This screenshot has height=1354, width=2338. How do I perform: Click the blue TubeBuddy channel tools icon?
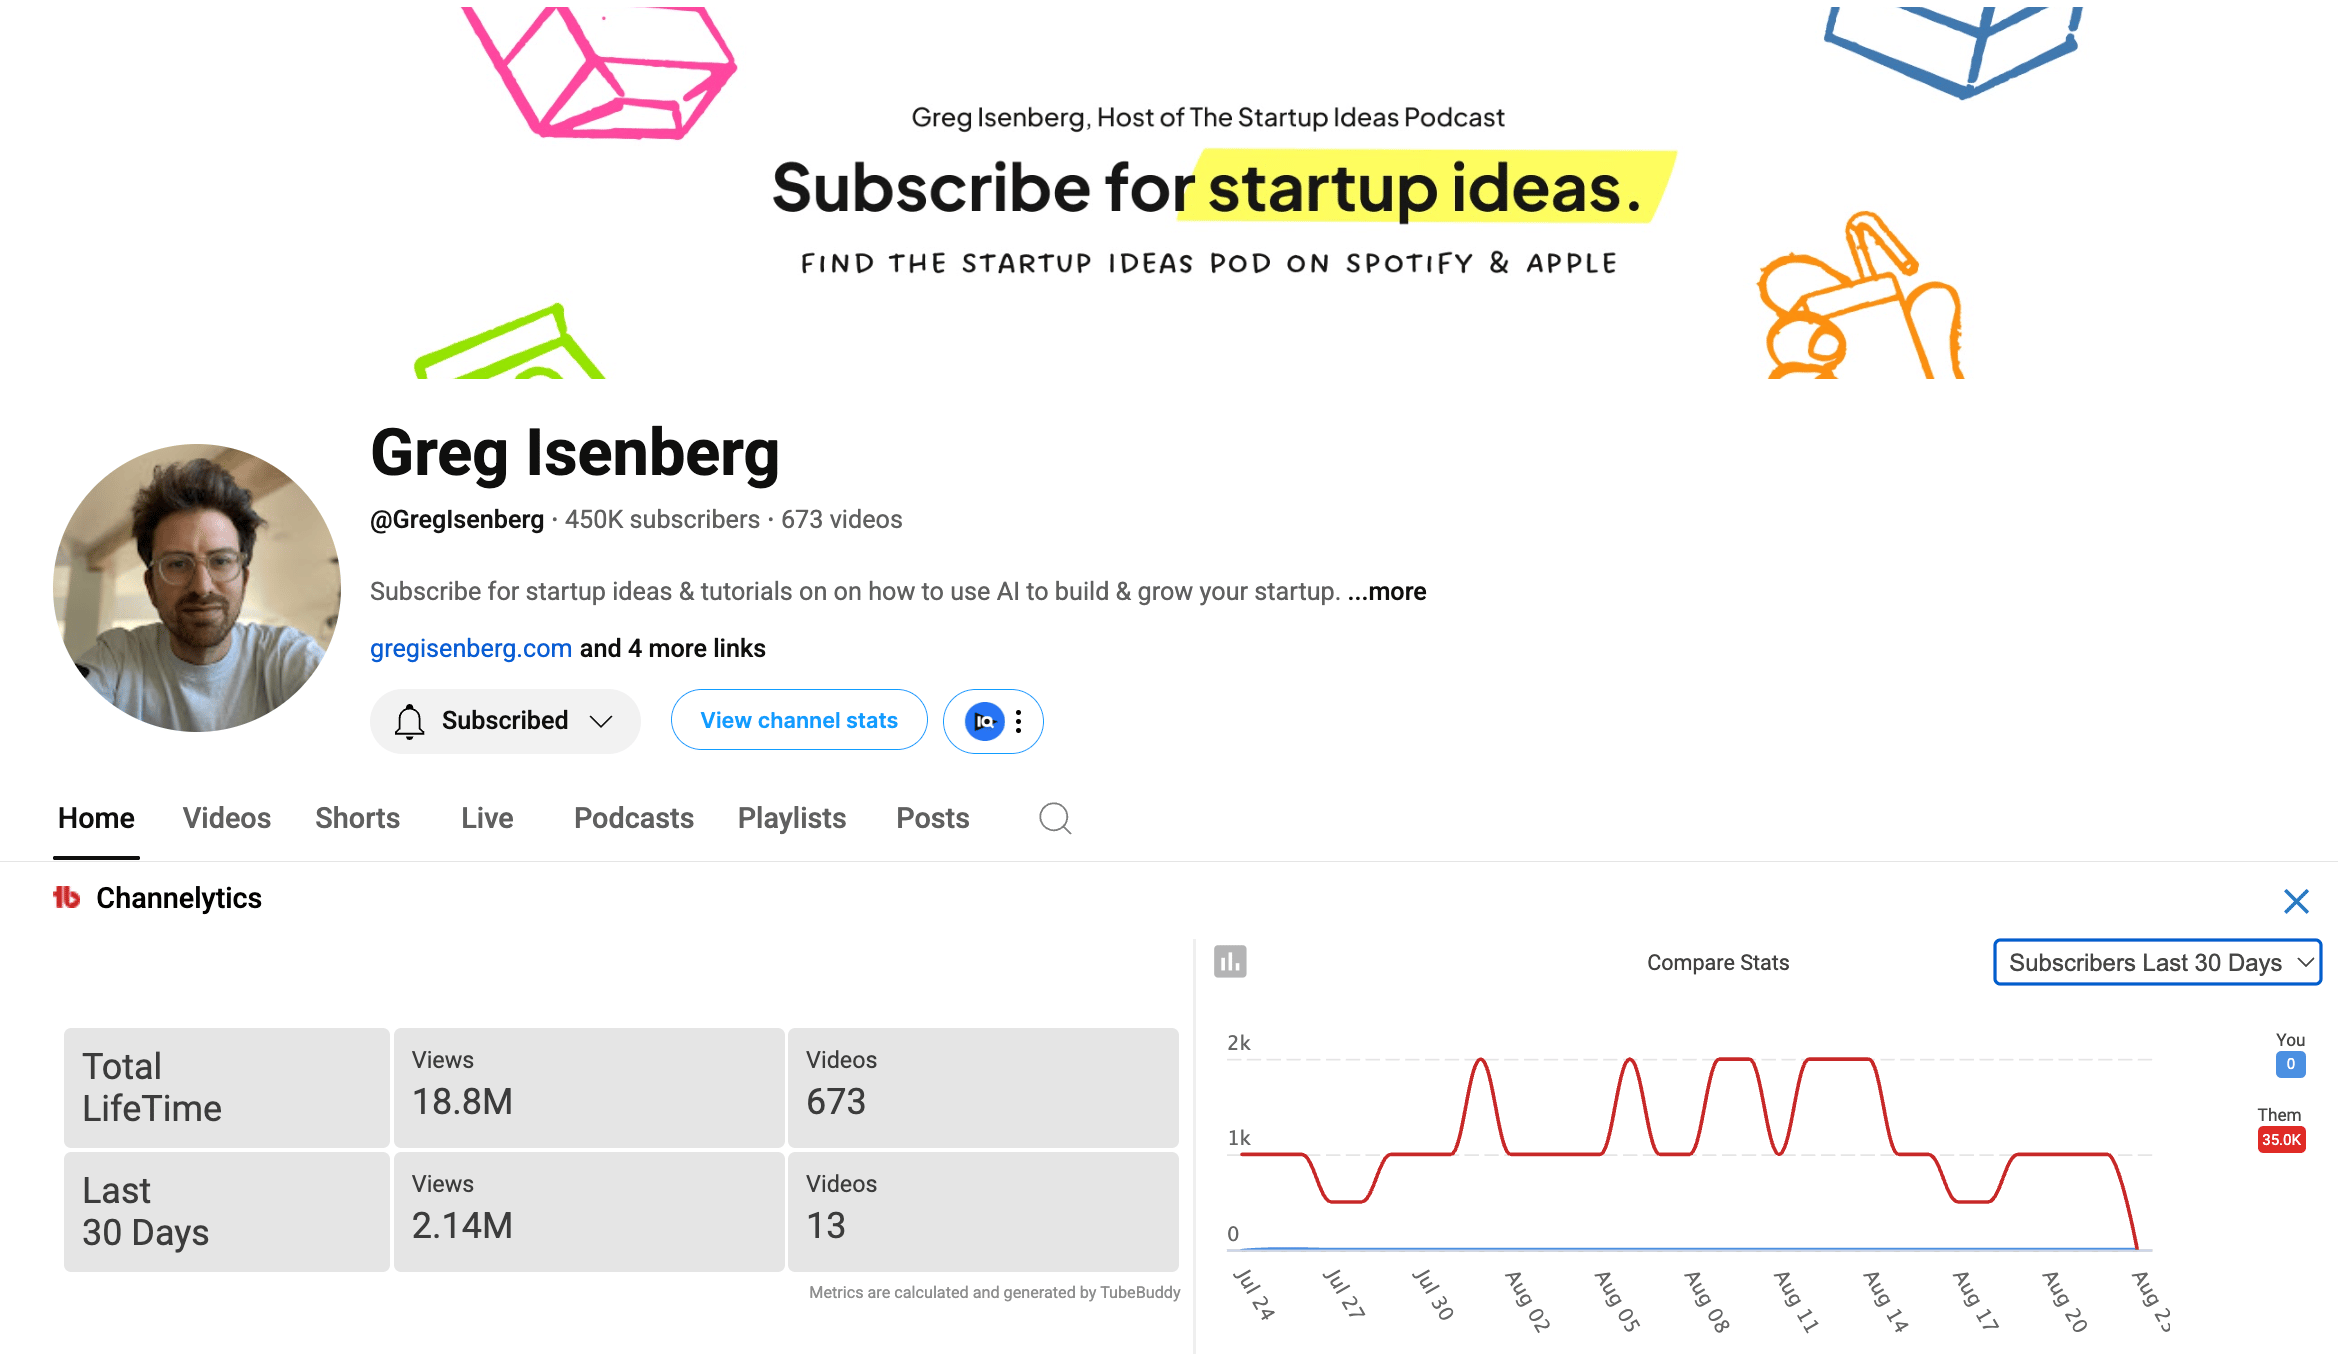point(984,721)
